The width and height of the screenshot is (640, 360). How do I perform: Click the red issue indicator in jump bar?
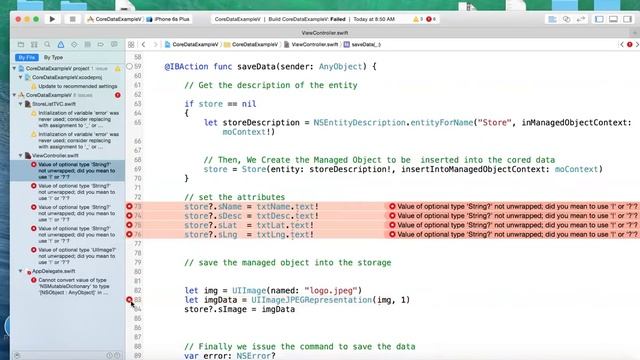click(x=630, y=44)
